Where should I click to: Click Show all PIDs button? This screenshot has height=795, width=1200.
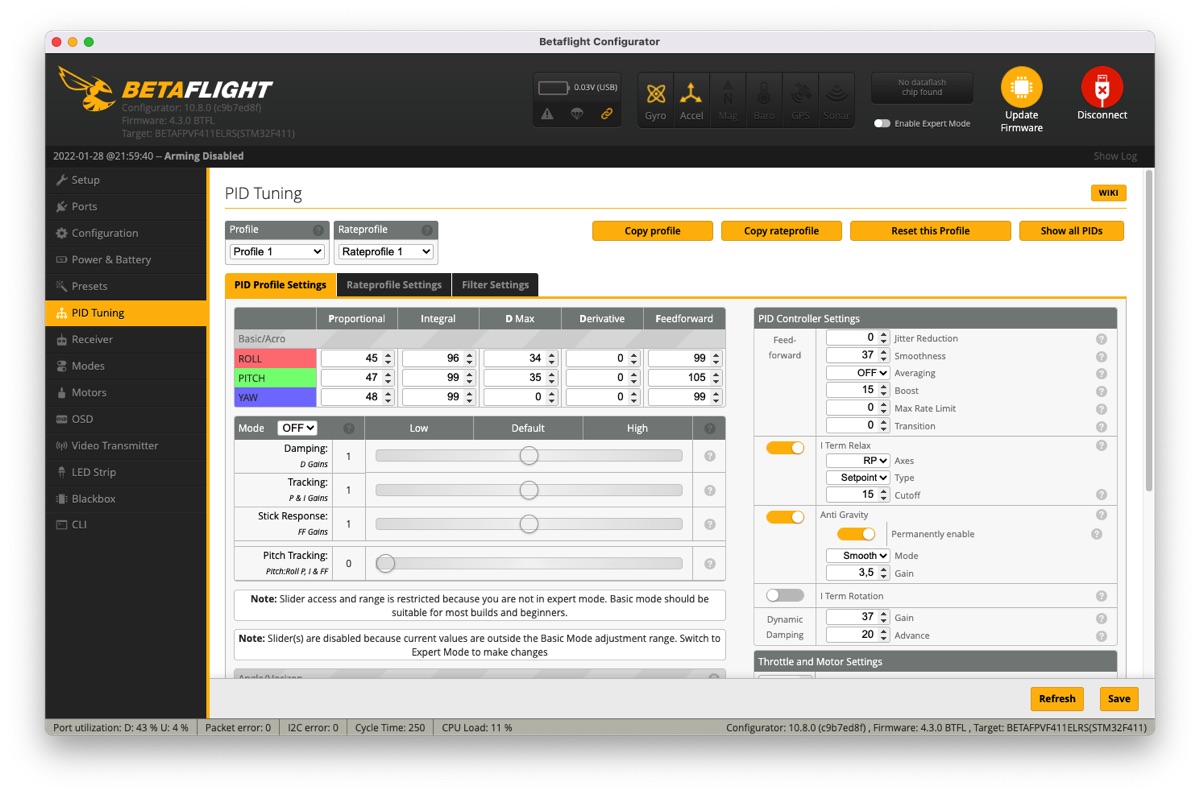point(1071,231)
